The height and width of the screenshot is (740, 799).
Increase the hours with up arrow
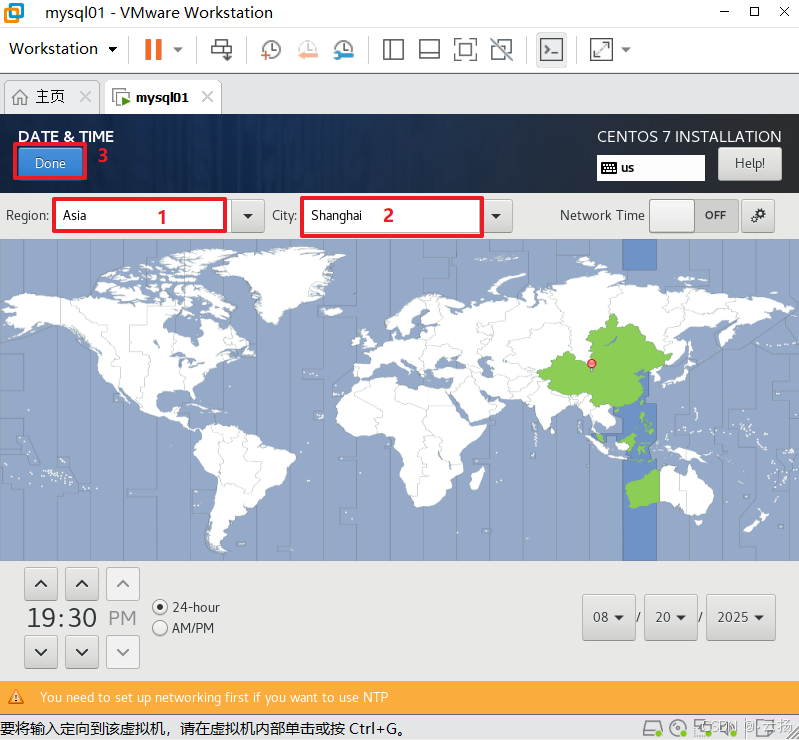tap(41, 584)
